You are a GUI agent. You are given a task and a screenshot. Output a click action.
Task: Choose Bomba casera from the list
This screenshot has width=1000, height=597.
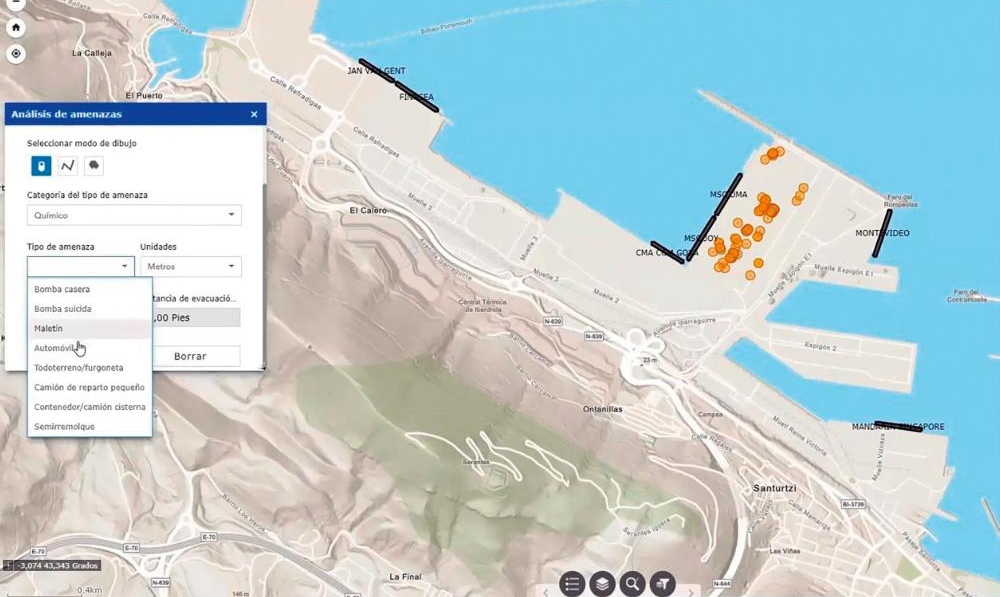point(62,289)
